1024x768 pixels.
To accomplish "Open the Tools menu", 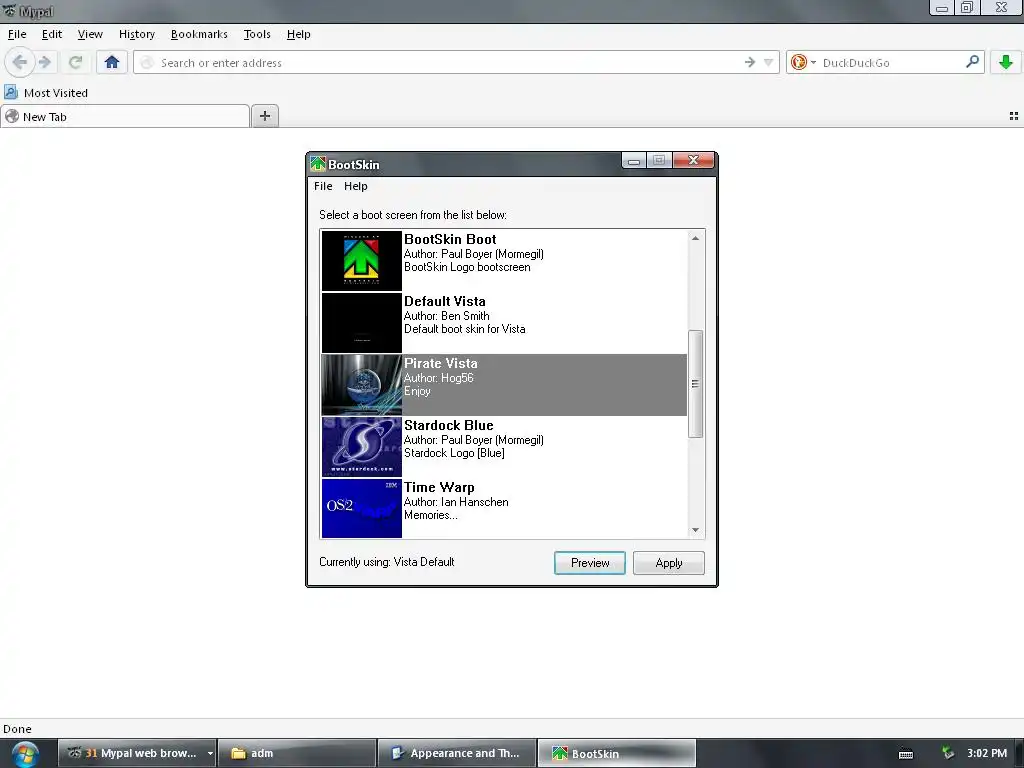I will click(257, 34).
